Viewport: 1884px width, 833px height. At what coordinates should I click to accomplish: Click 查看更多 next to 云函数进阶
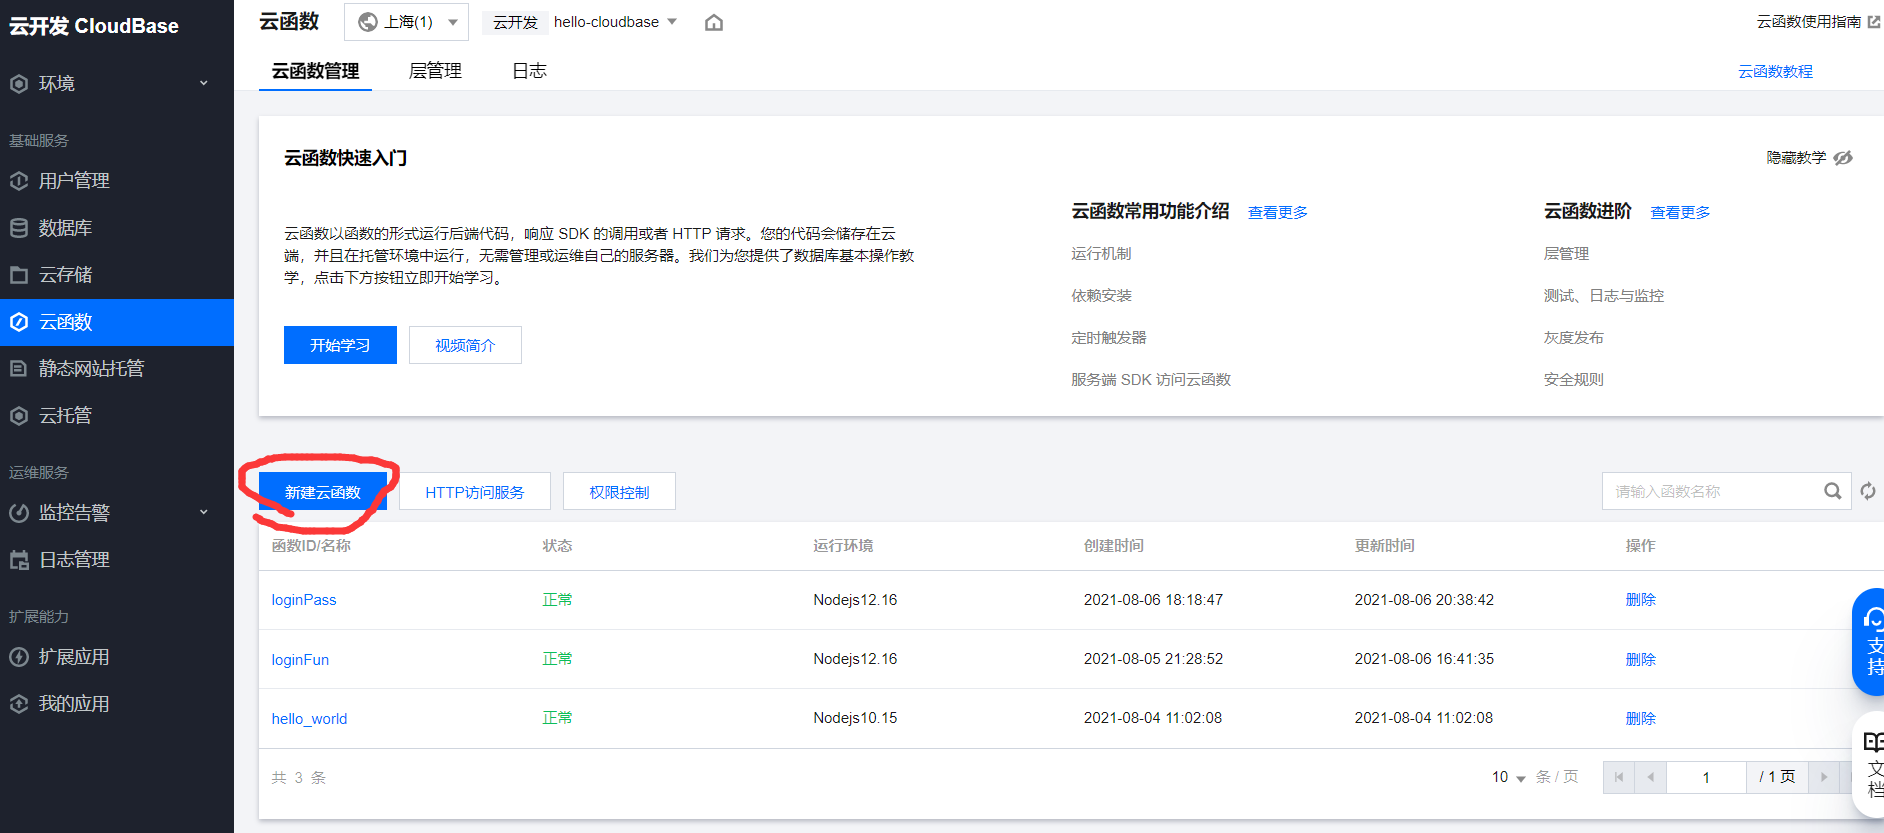pos(1680,213)
